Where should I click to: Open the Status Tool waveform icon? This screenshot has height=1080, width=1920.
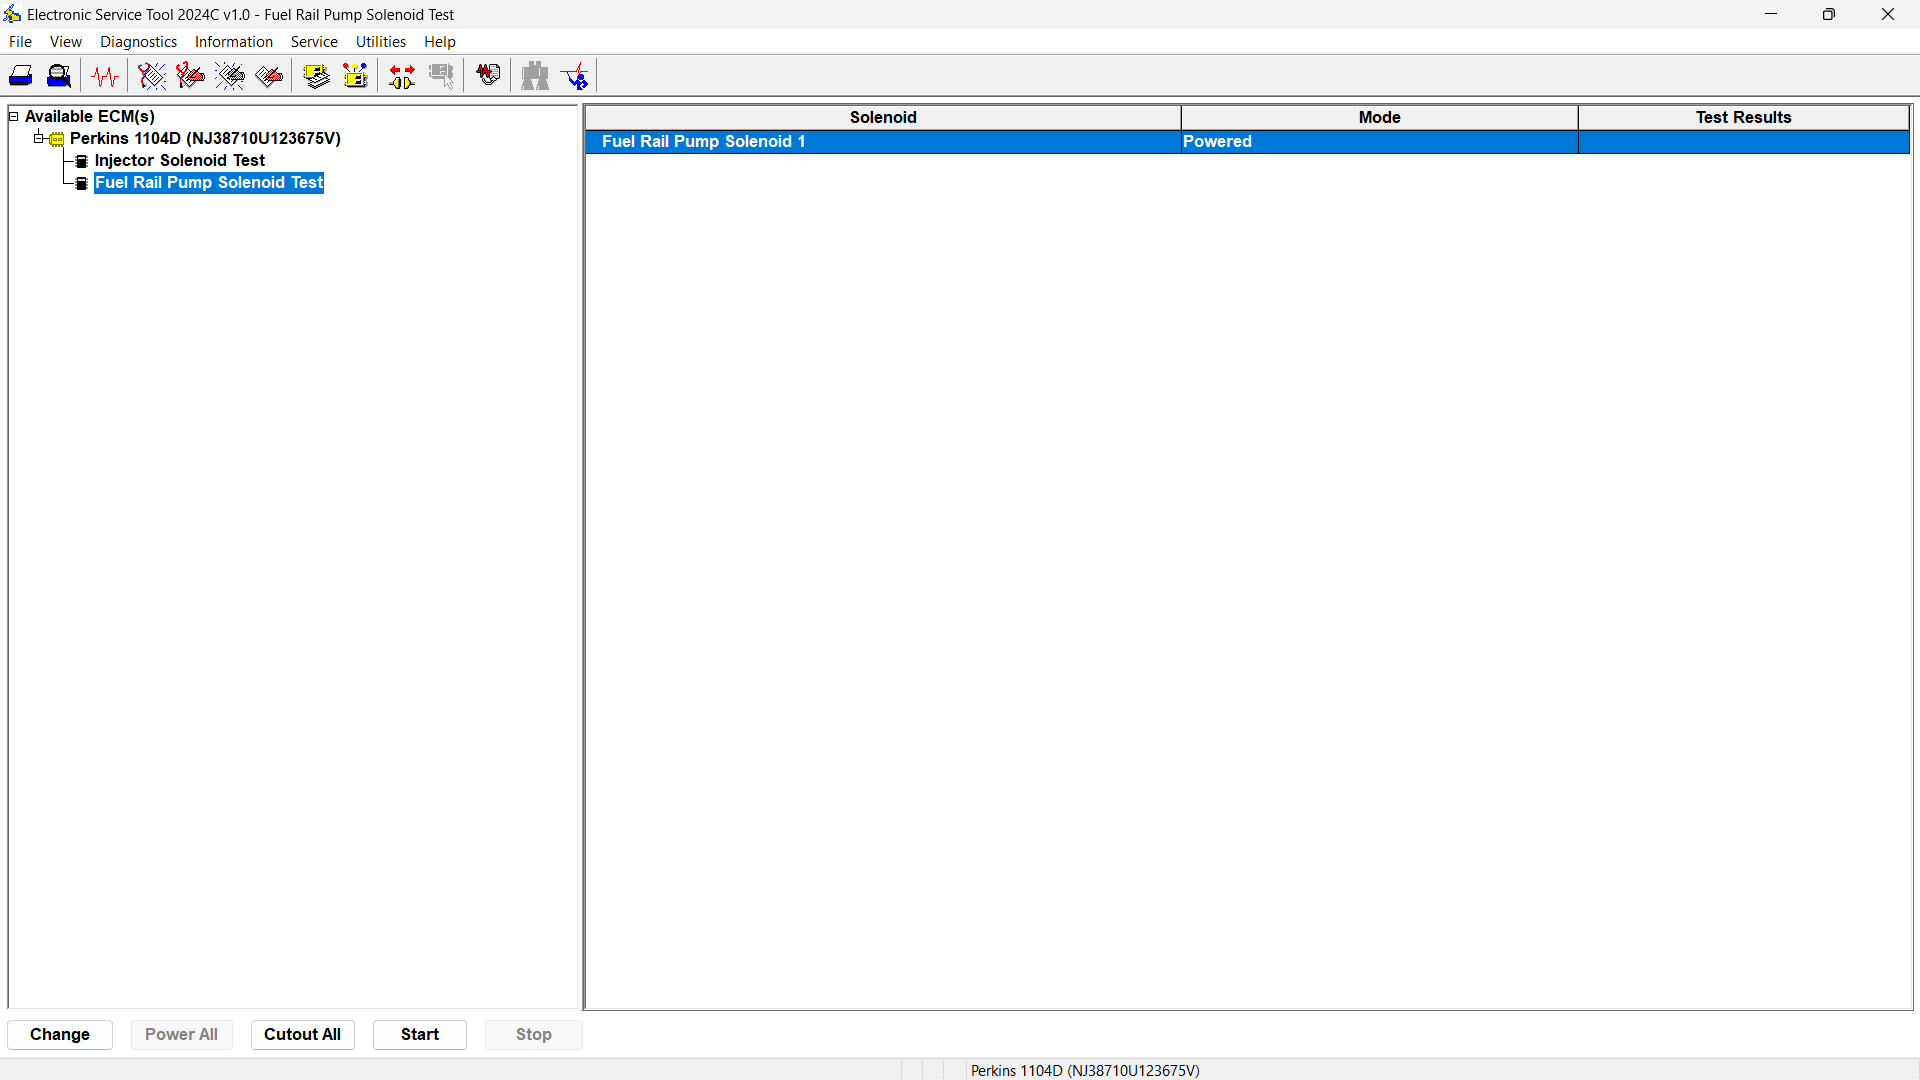(x=105, y=76)
